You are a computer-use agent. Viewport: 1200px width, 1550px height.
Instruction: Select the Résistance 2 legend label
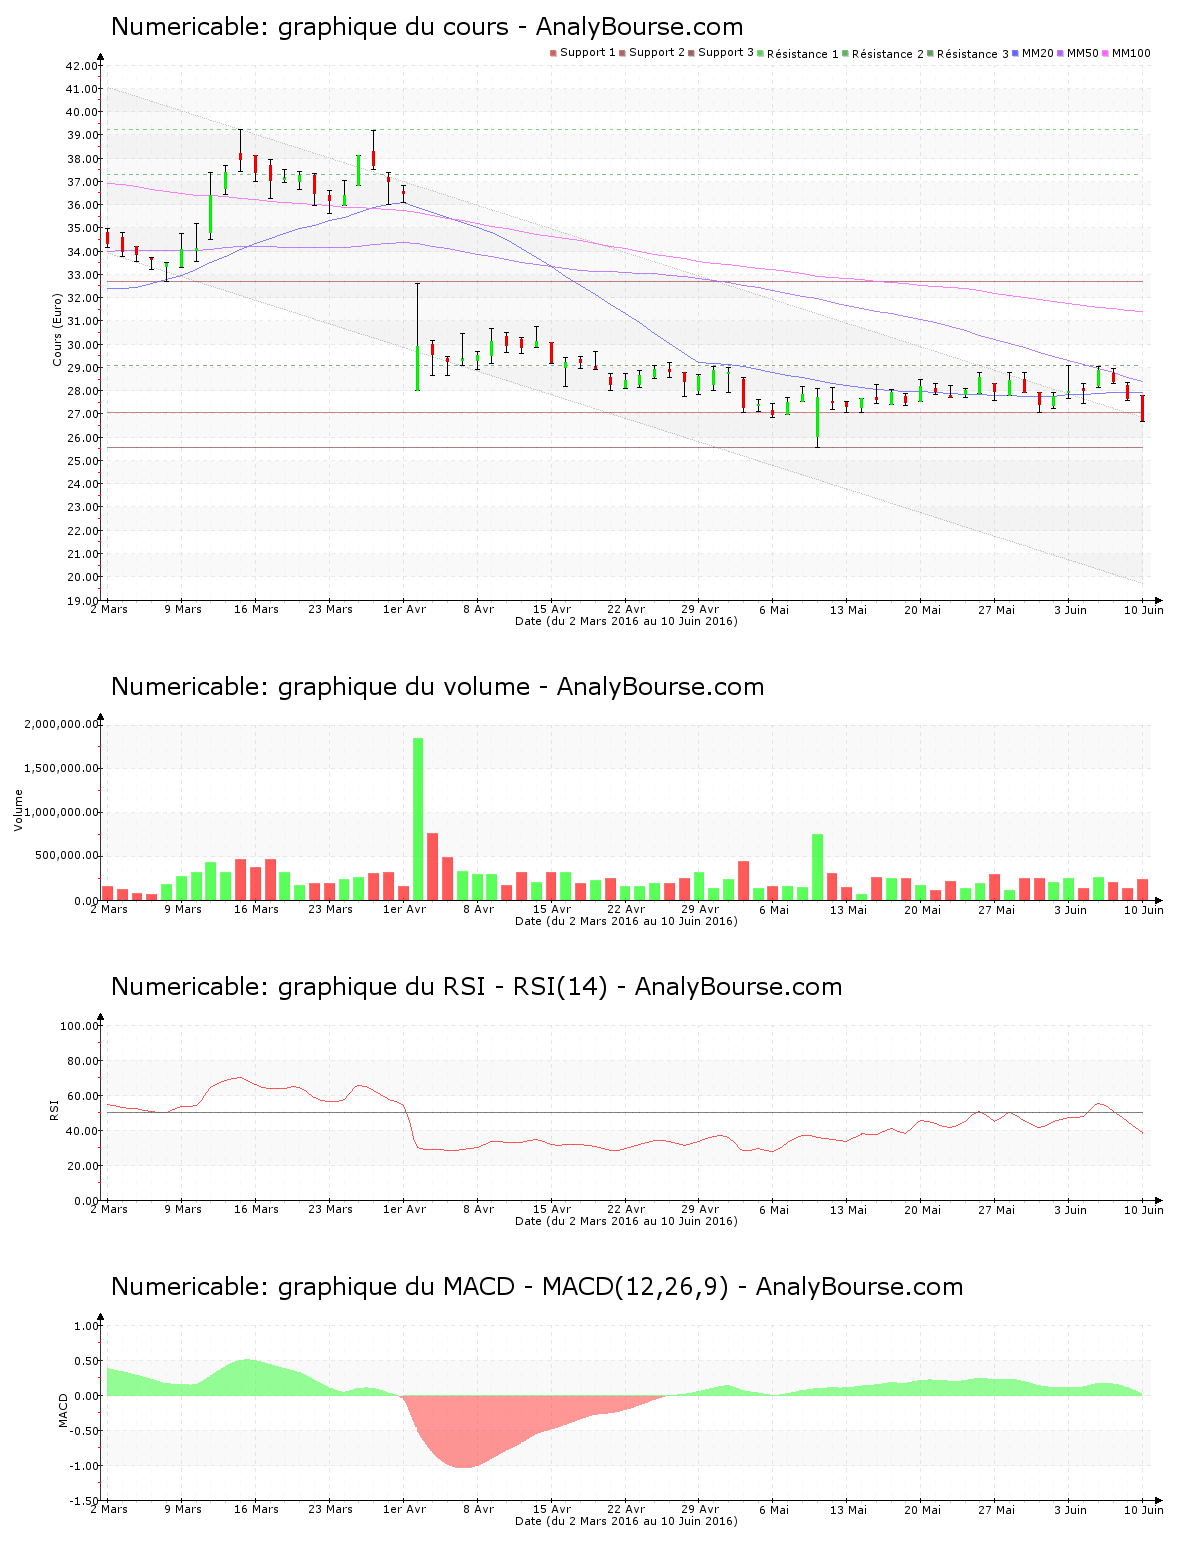[888, 54]
